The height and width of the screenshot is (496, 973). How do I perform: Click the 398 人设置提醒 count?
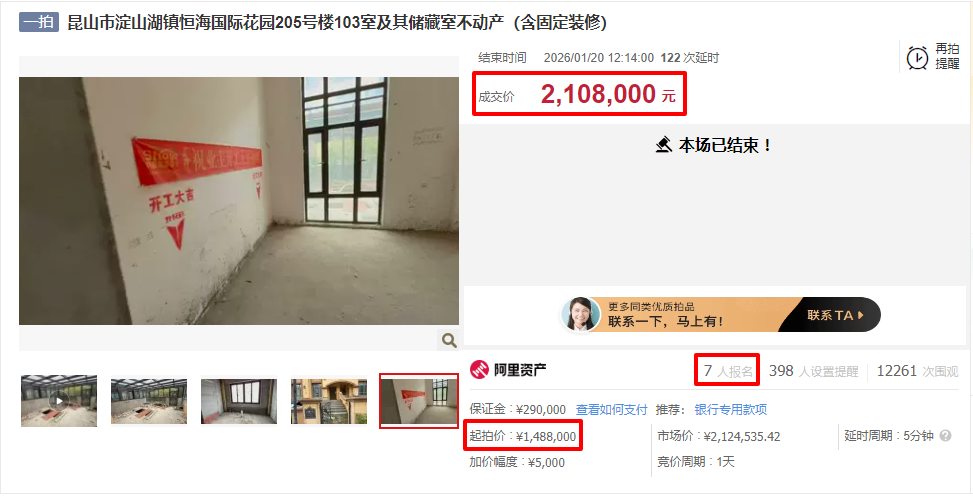tap(814, 371)
